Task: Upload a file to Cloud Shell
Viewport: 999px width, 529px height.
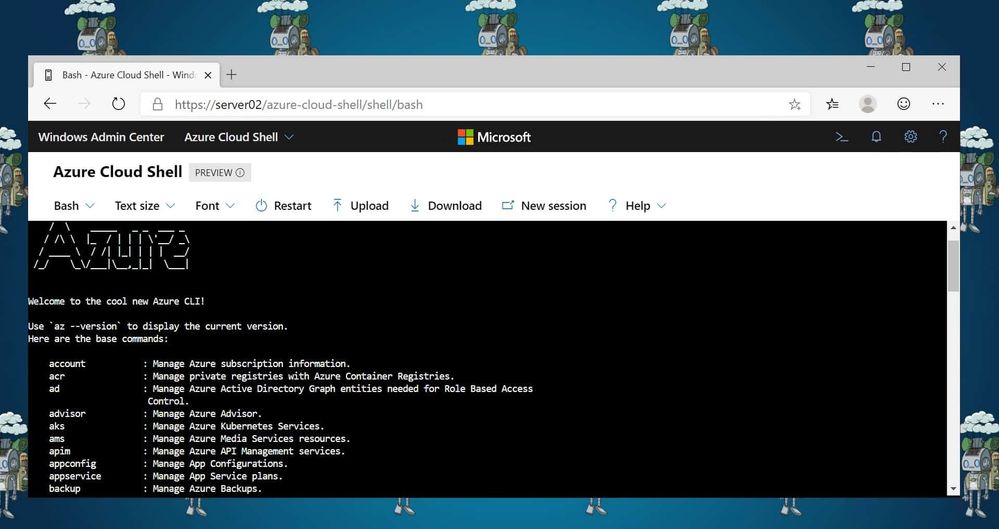Action: [x=360, y=206]
